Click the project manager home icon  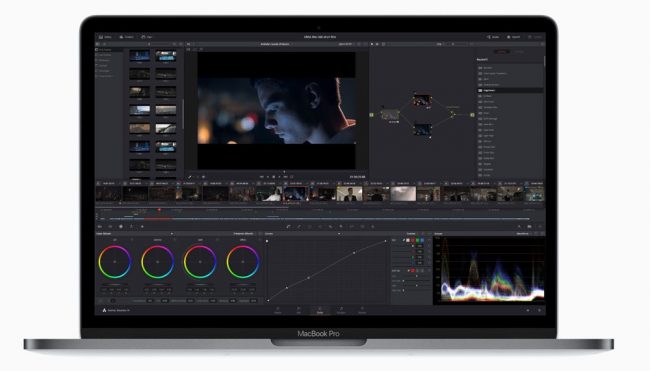tap(528, 310)
